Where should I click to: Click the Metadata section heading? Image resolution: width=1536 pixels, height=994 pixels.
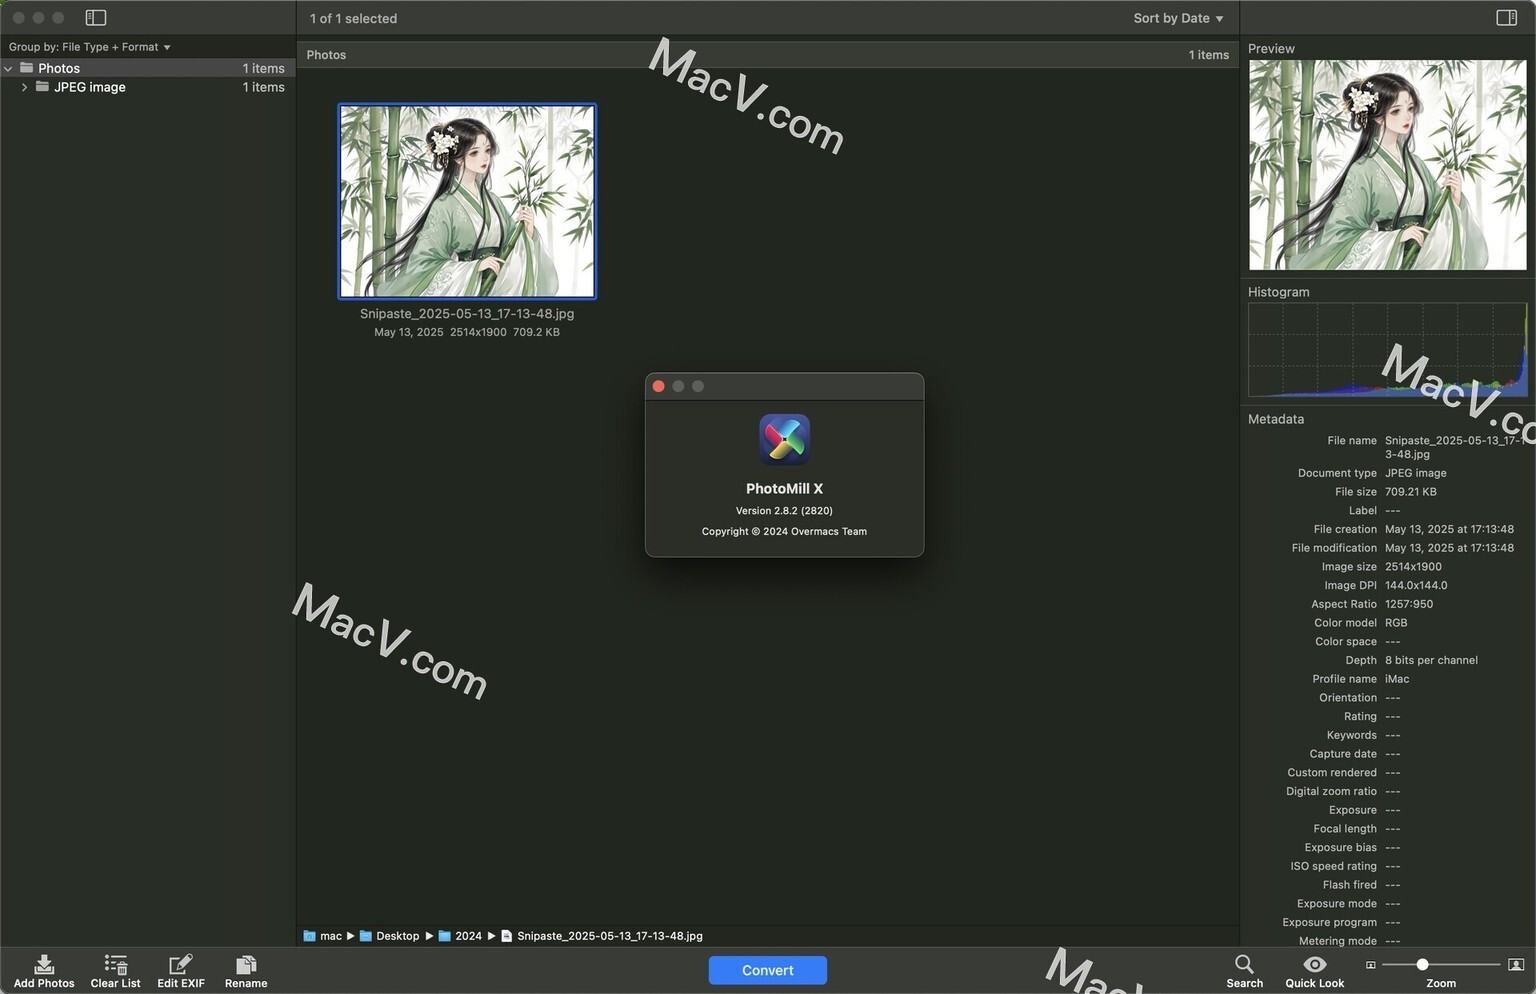point(1276,419)
